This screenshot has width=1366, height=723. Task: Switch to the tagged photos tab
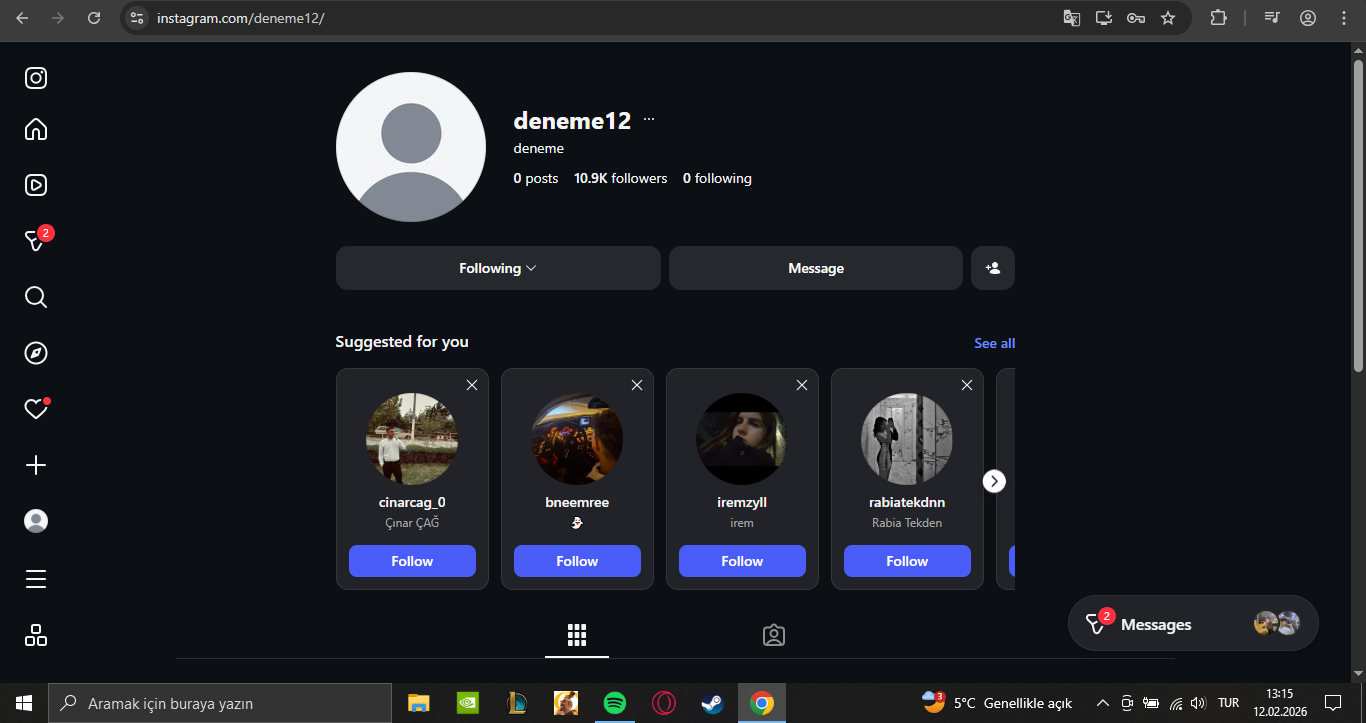tap(773, 635)
